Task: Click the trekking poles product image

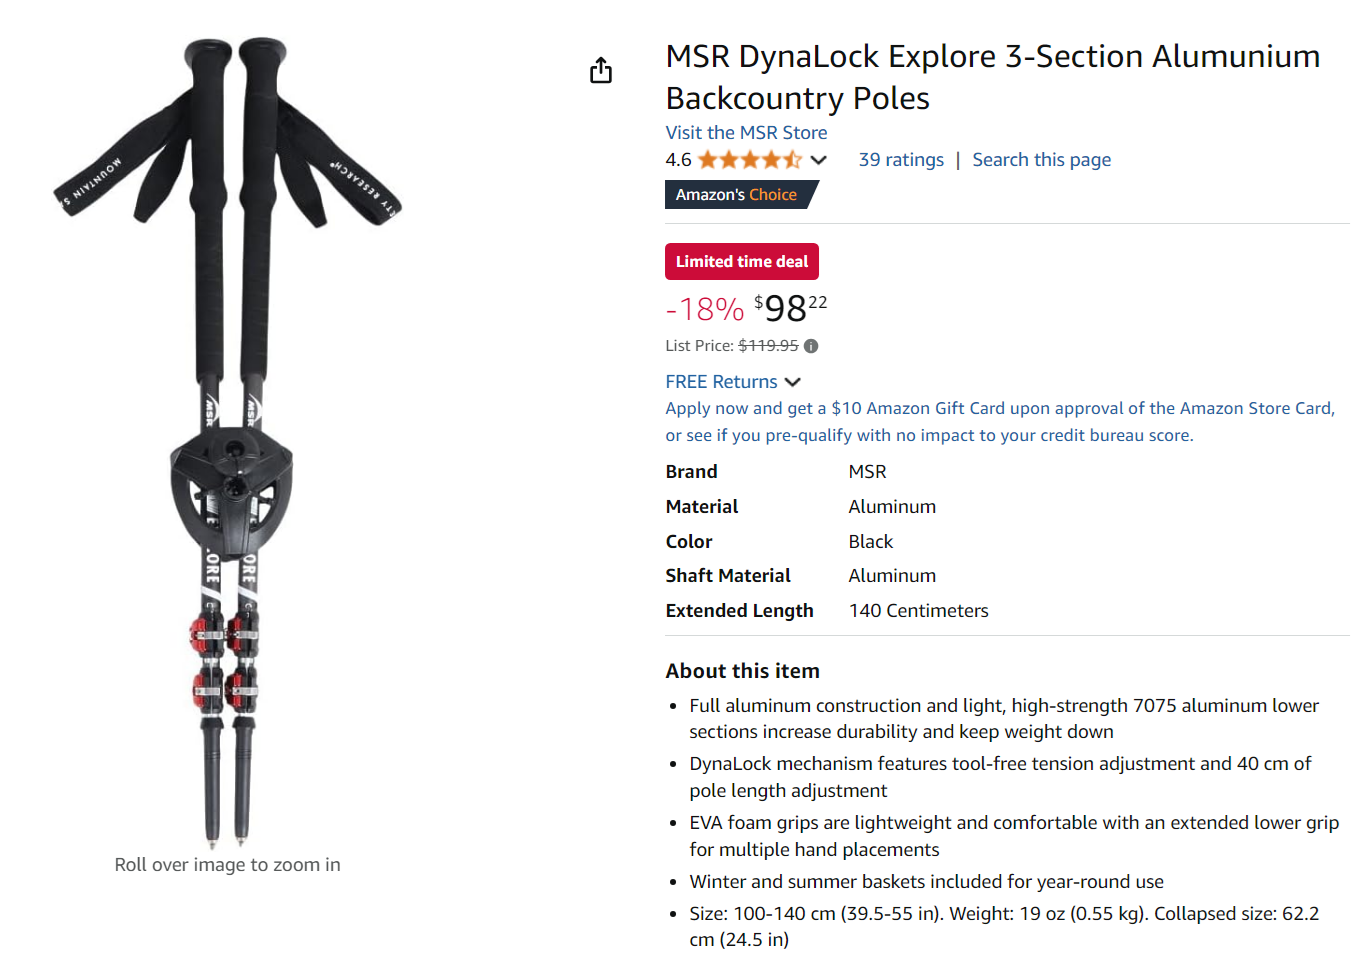Action: pos(227,440)
